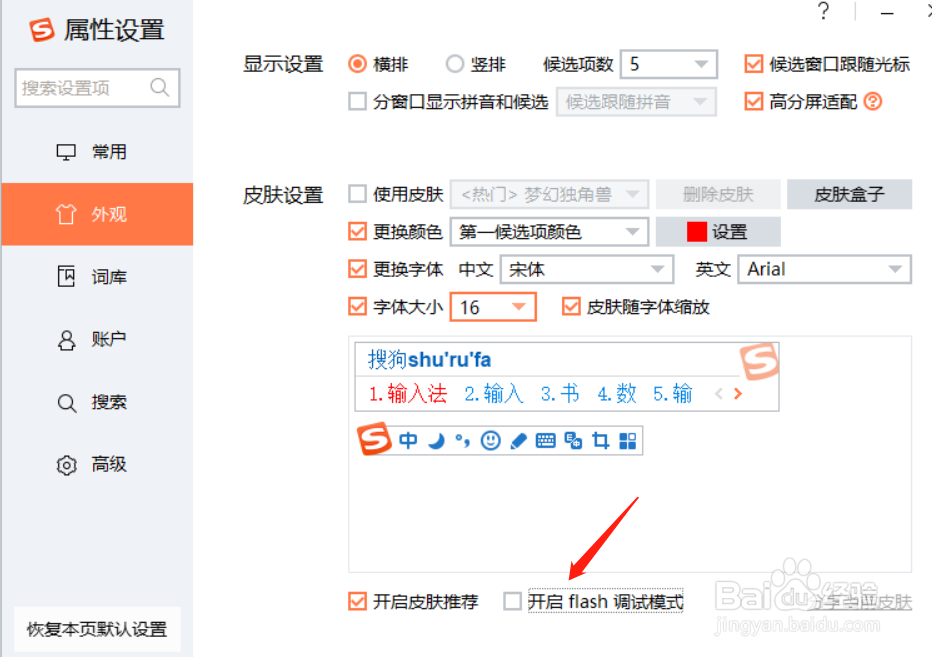This screenshot has height=657, width=932.
Task: Open skin dropdown 梦幻独角兽
Action: [549, 194]
